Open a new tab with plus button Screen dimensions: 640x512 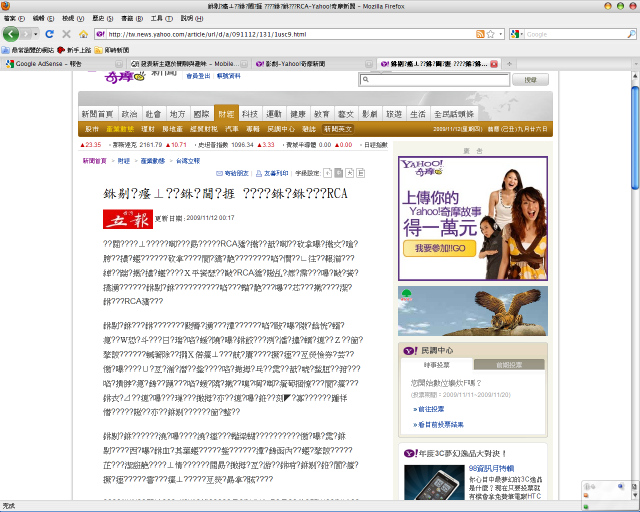509,64
